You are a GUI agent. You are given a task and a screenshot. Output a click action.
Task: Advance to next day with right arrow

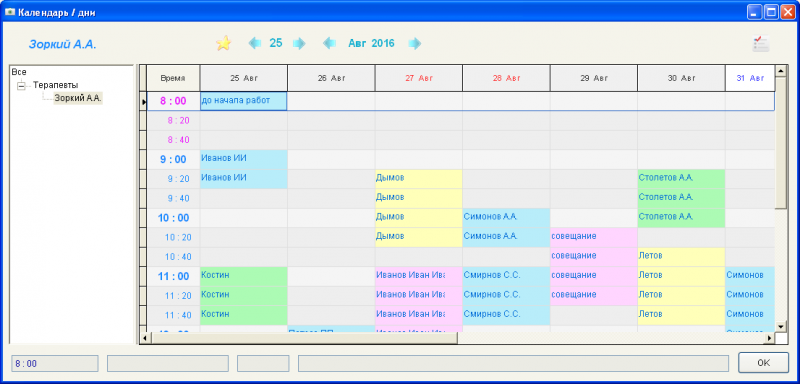[299, 43]
